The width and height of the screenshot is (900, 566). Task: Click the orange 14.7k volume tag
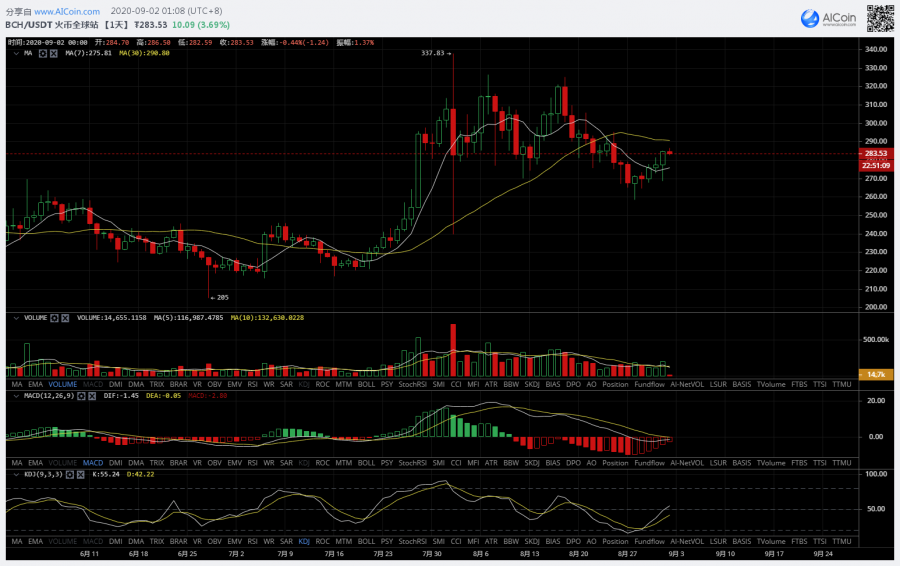pos(876,374)
